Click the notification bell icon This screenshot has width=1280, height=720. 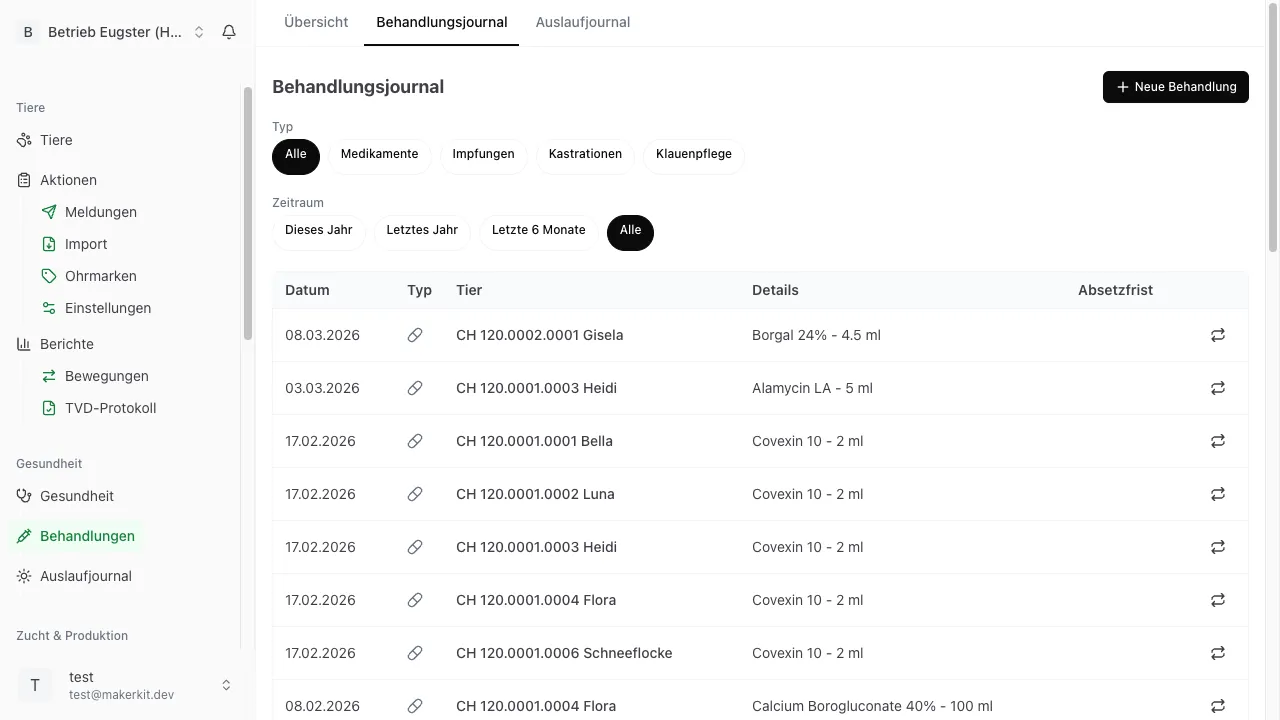(229, 32)
